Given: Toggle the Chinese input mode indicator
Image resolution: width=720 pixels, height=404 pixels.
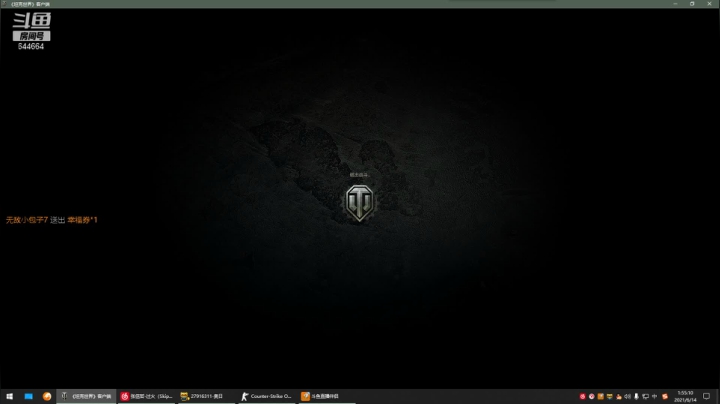Looking at the screenshot, I should [x=654, y=396].
